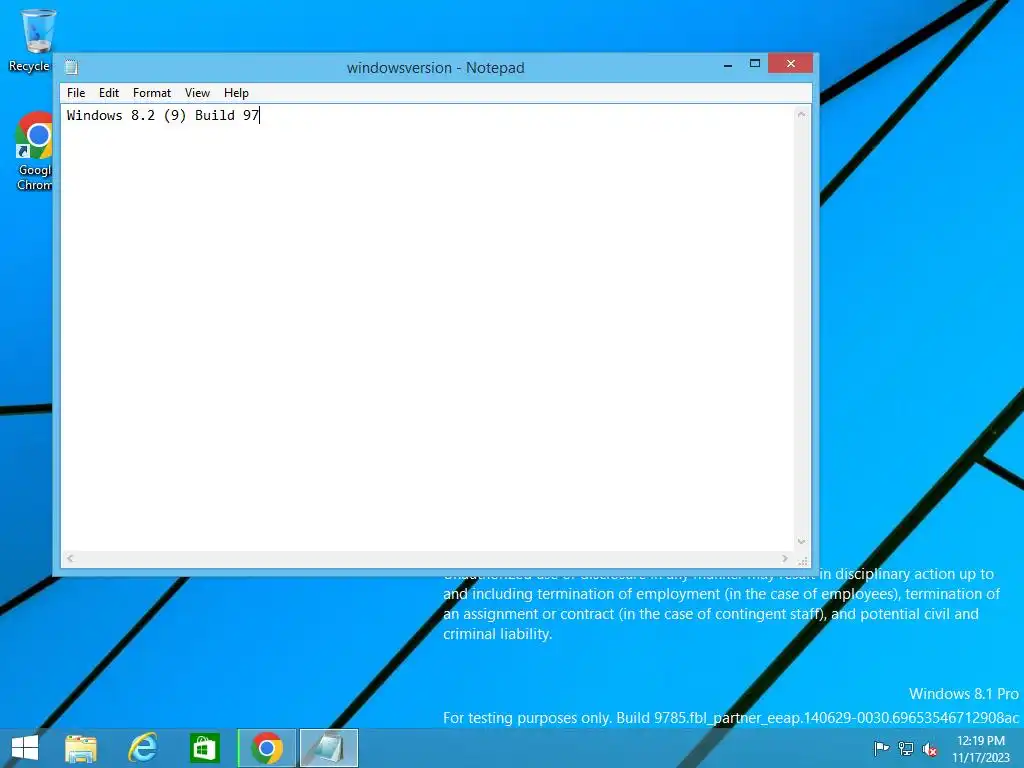Launch Internet Explorer from the taskbar
This screenshot has height=768, width=1024.
(142, 748)
